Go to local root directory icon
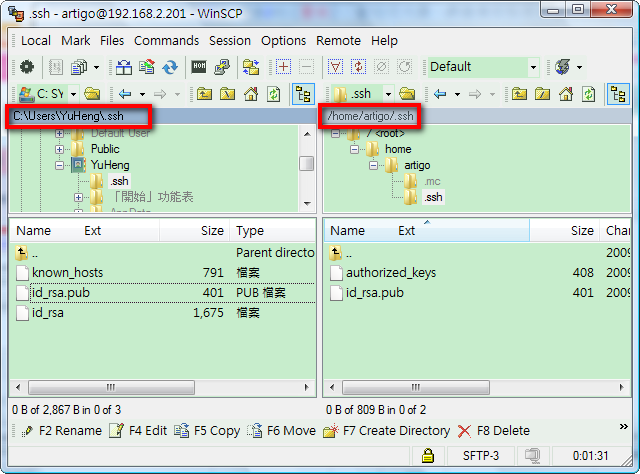Image resolution: width=640 pixels, height=474 pixels. pos(228,94)
